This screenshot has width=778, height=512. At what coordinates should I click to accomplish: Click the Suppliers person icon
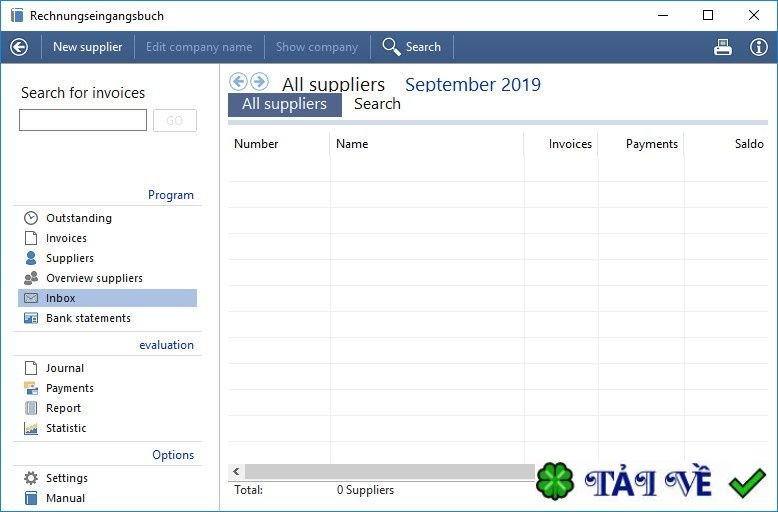31,258
